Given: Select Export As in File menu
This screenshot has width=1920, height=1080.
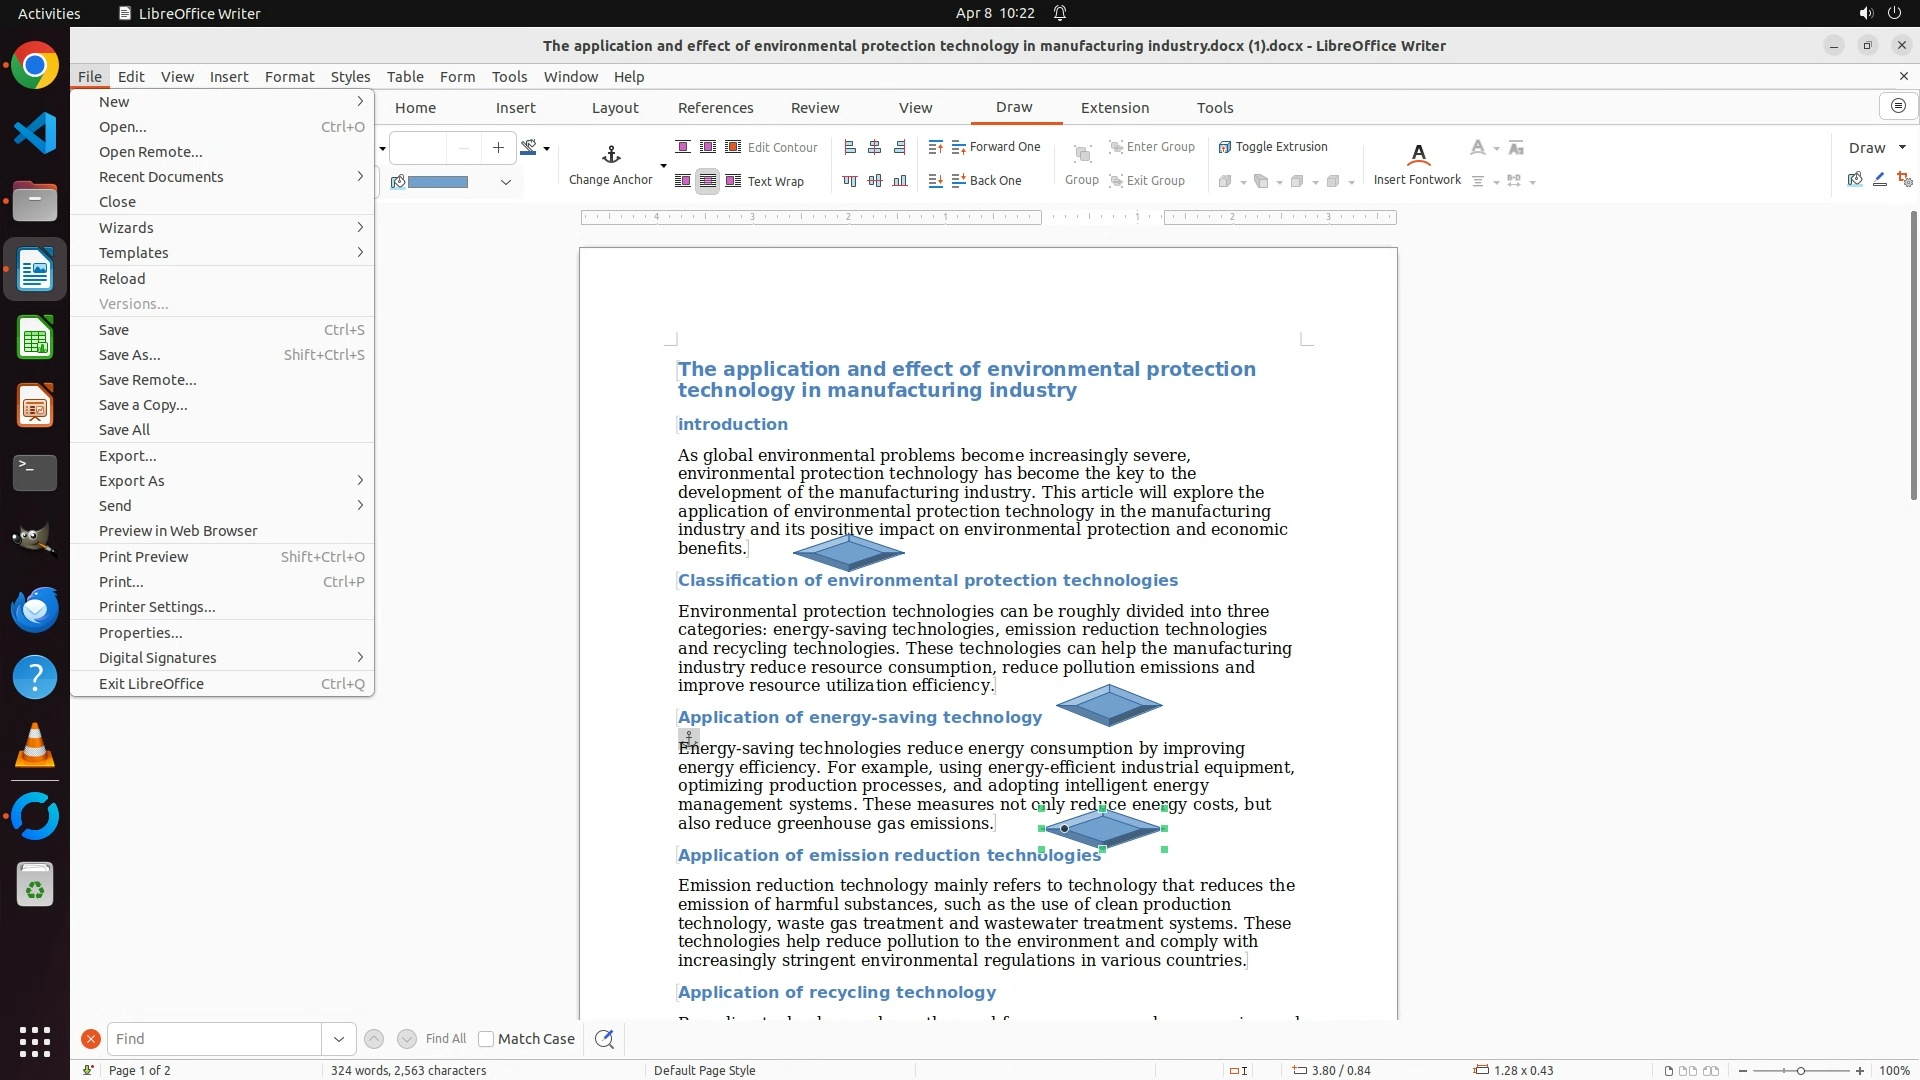Looking at the screenshot, I should [132, 481].
